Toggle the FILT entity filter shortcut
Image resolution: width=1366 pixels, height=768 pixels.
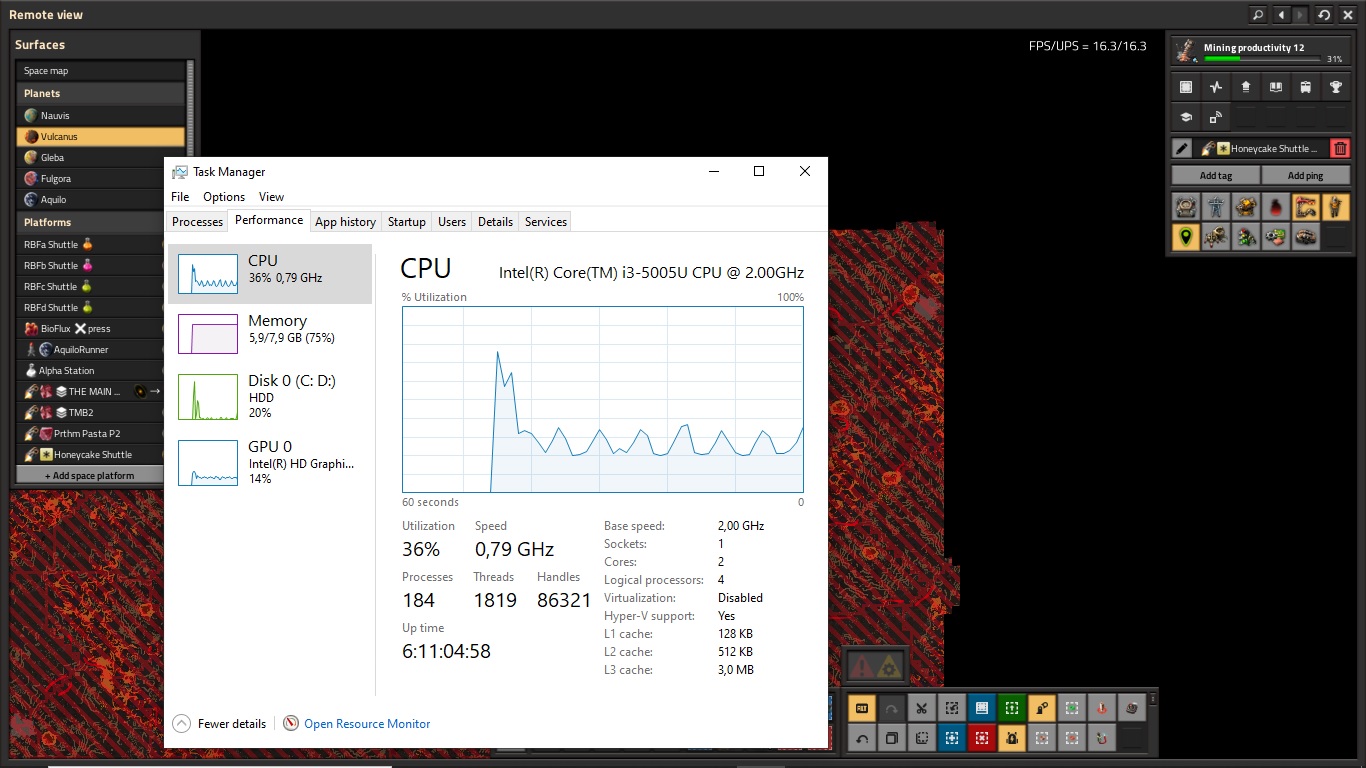[861, 709]
